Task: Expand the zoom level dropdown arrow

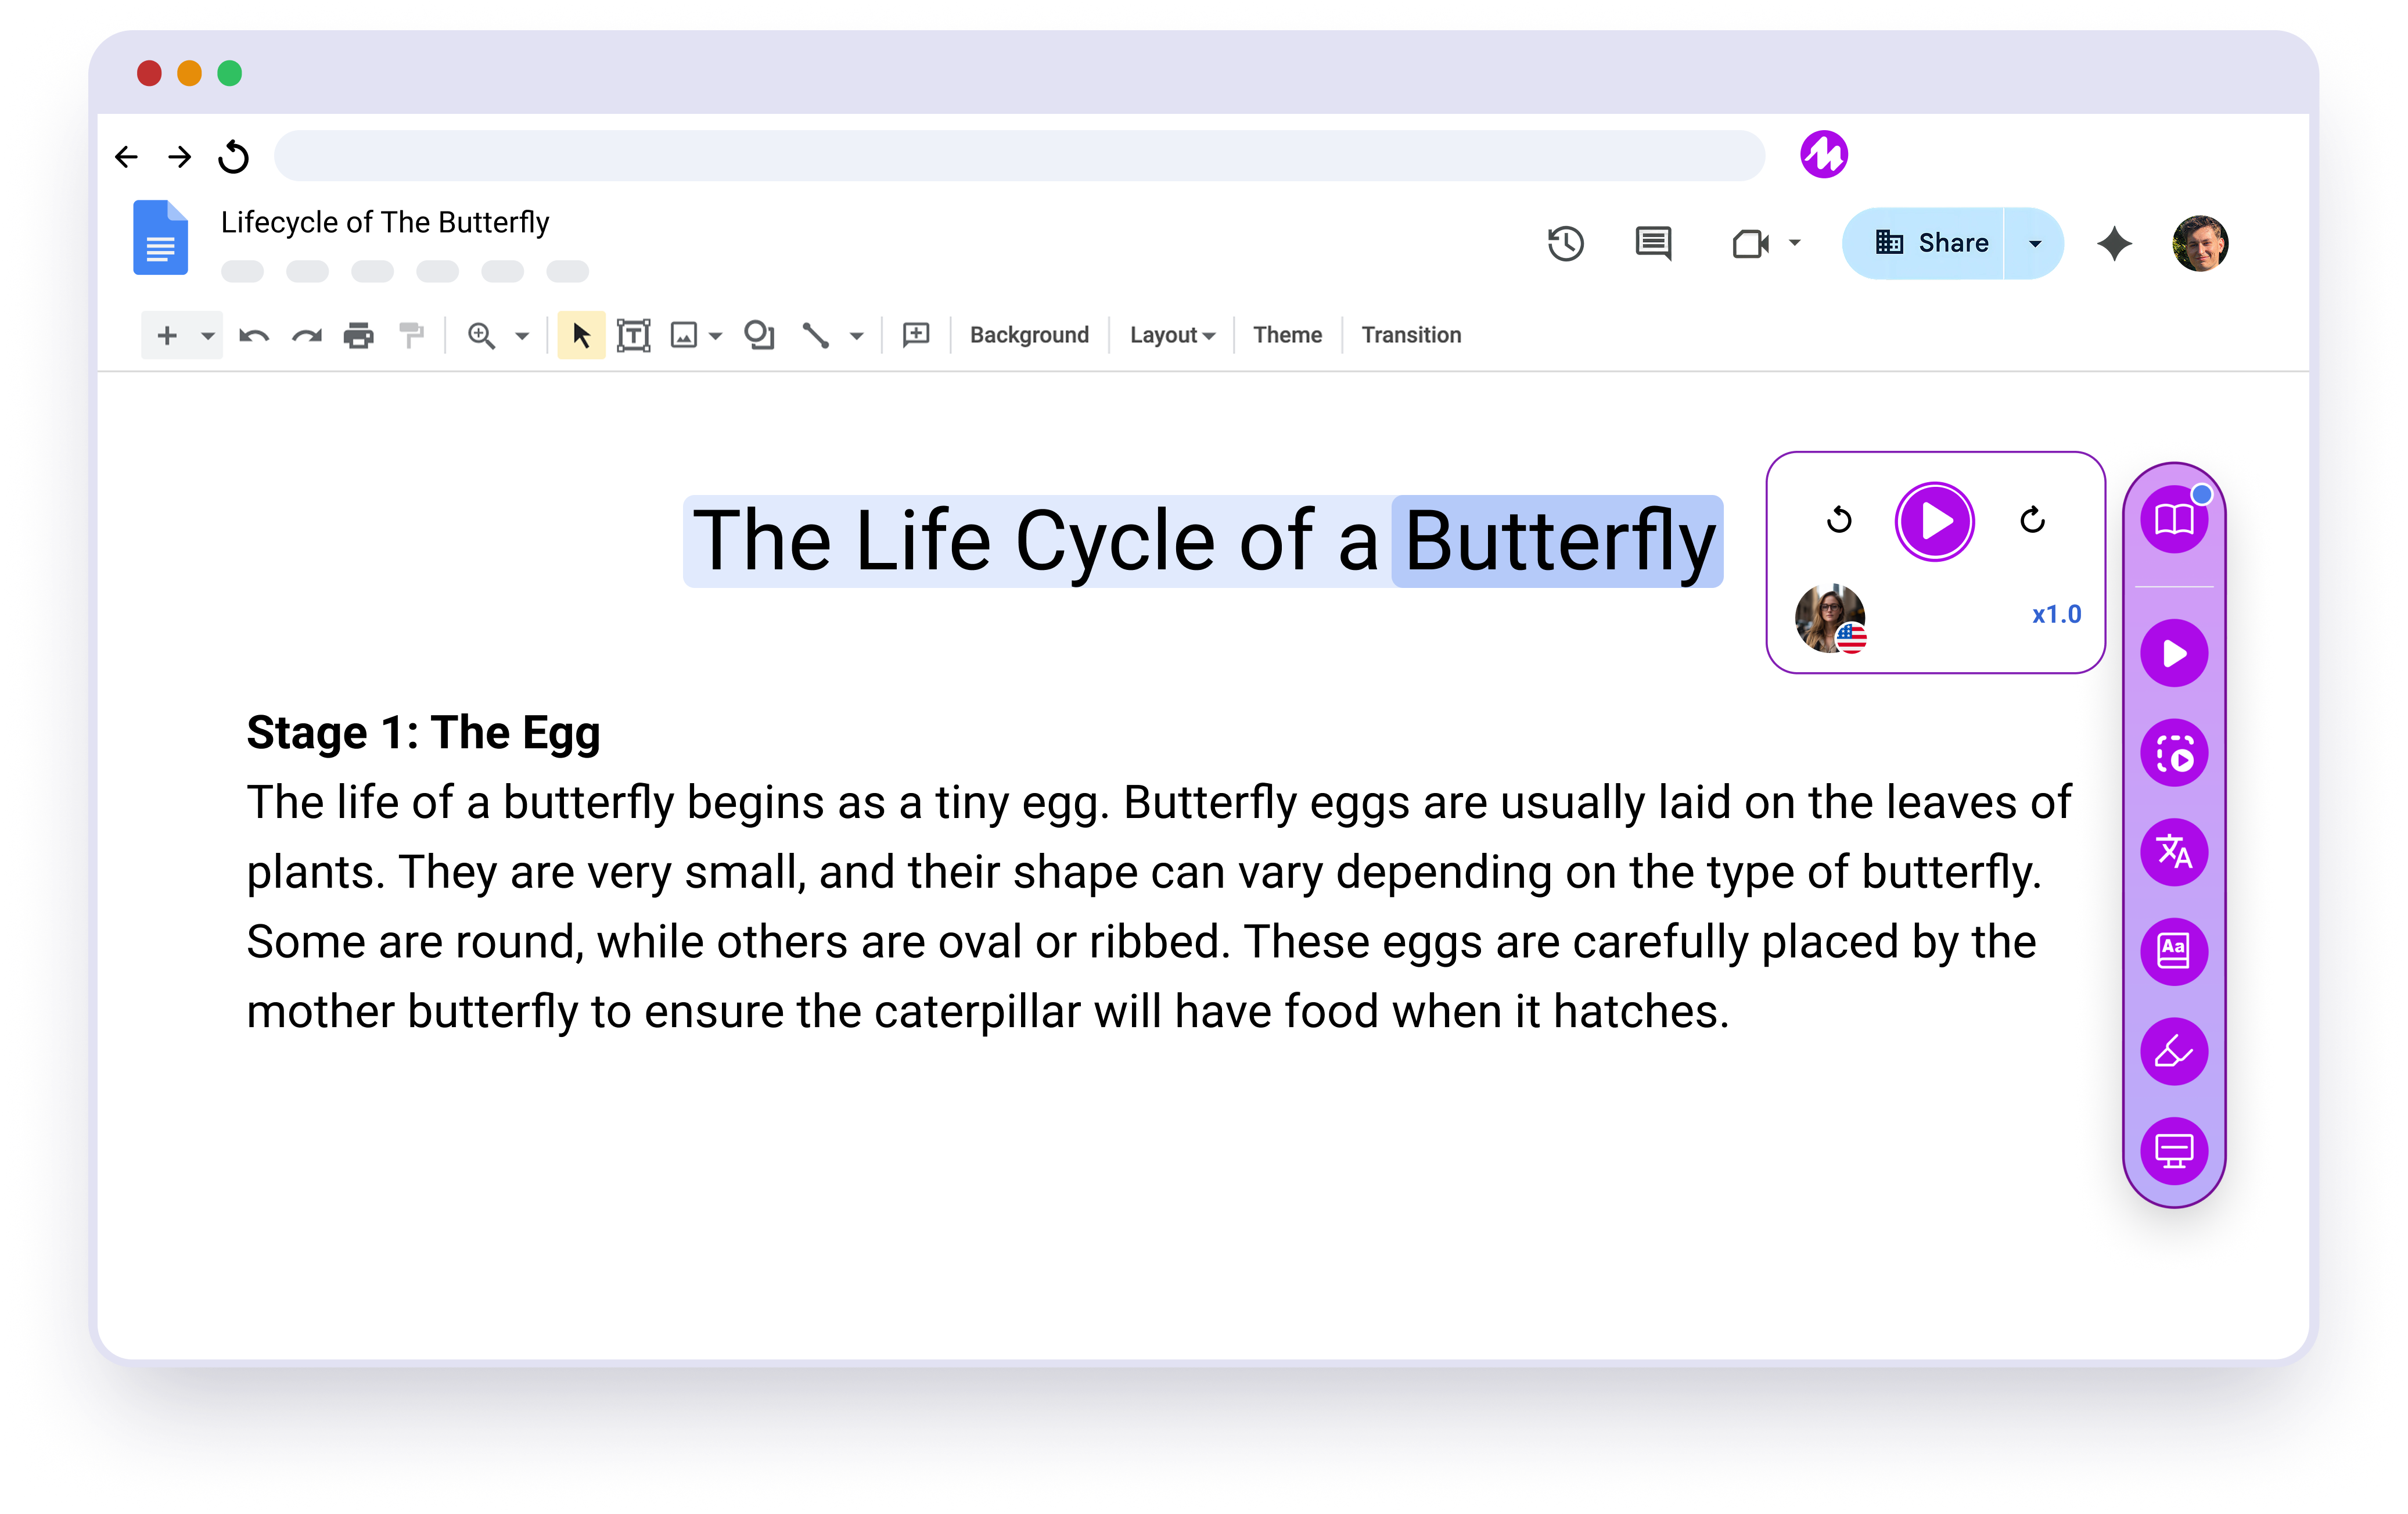Action: point(522,337)
